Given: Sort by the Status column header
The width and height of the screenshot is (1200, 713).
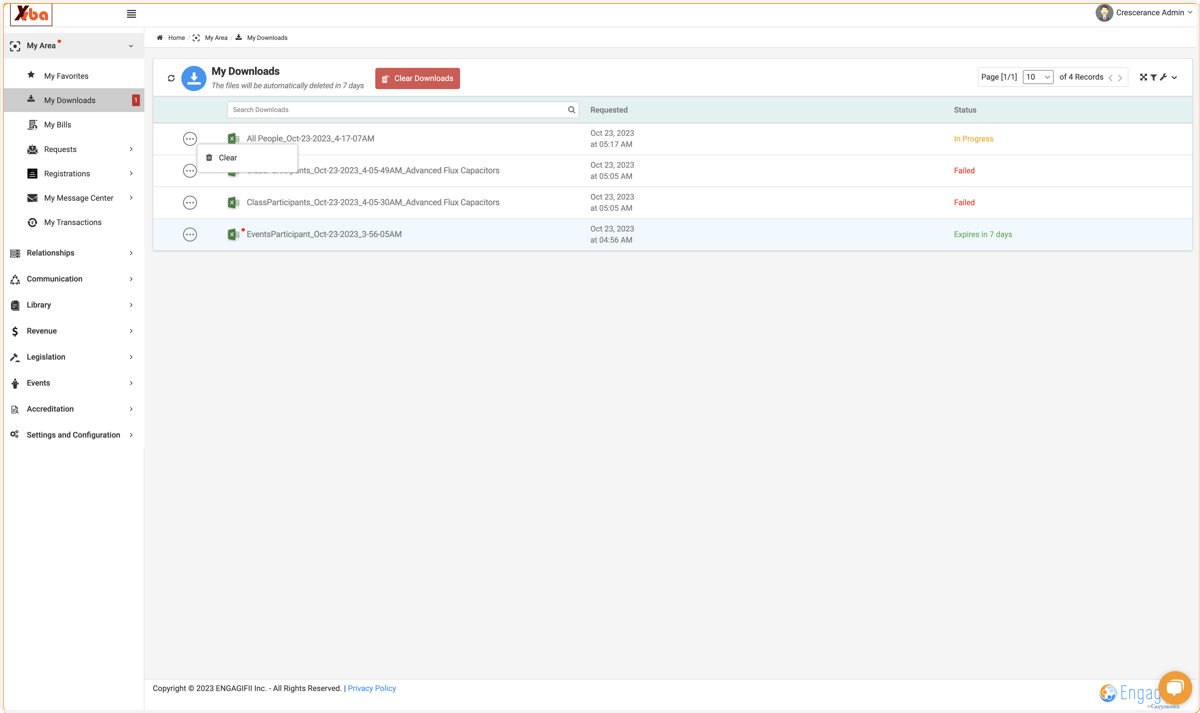Looking at the screenshot, I should pos(965,110).
